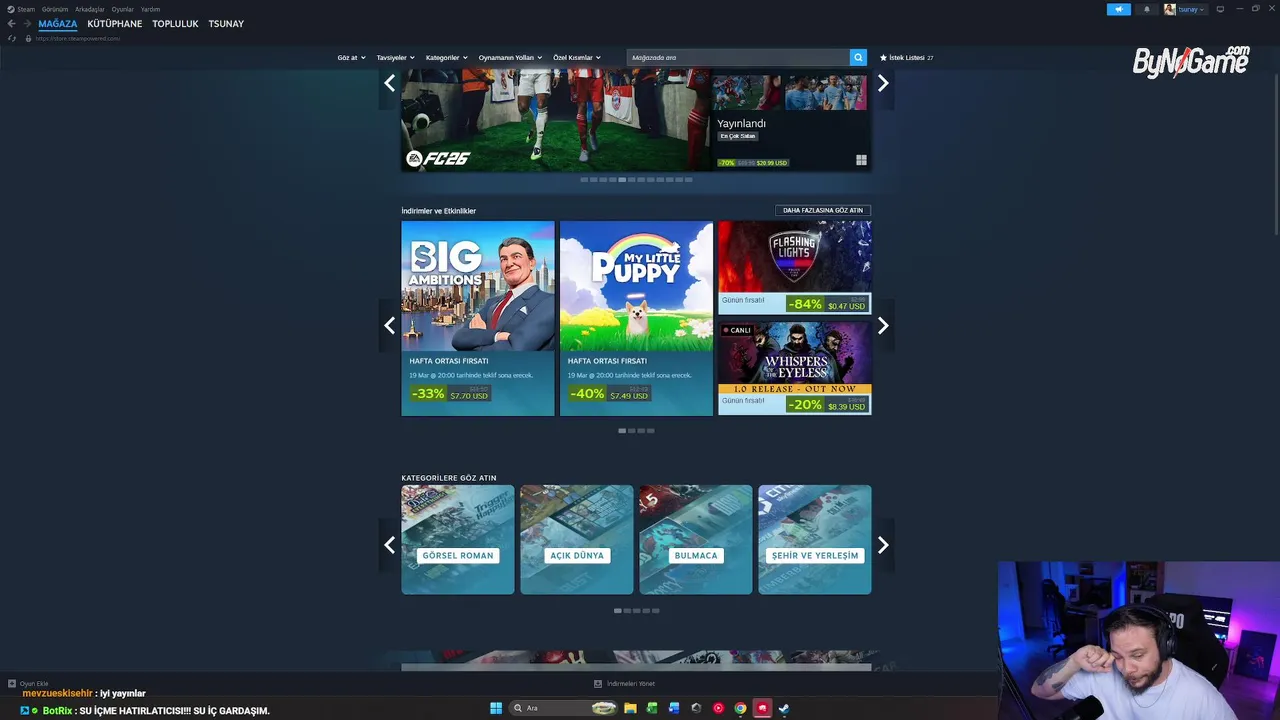This screenshot has width=1280, height=720.
Task: Open the Özel Kısımlar dropdown
Action: click(577, 58)
